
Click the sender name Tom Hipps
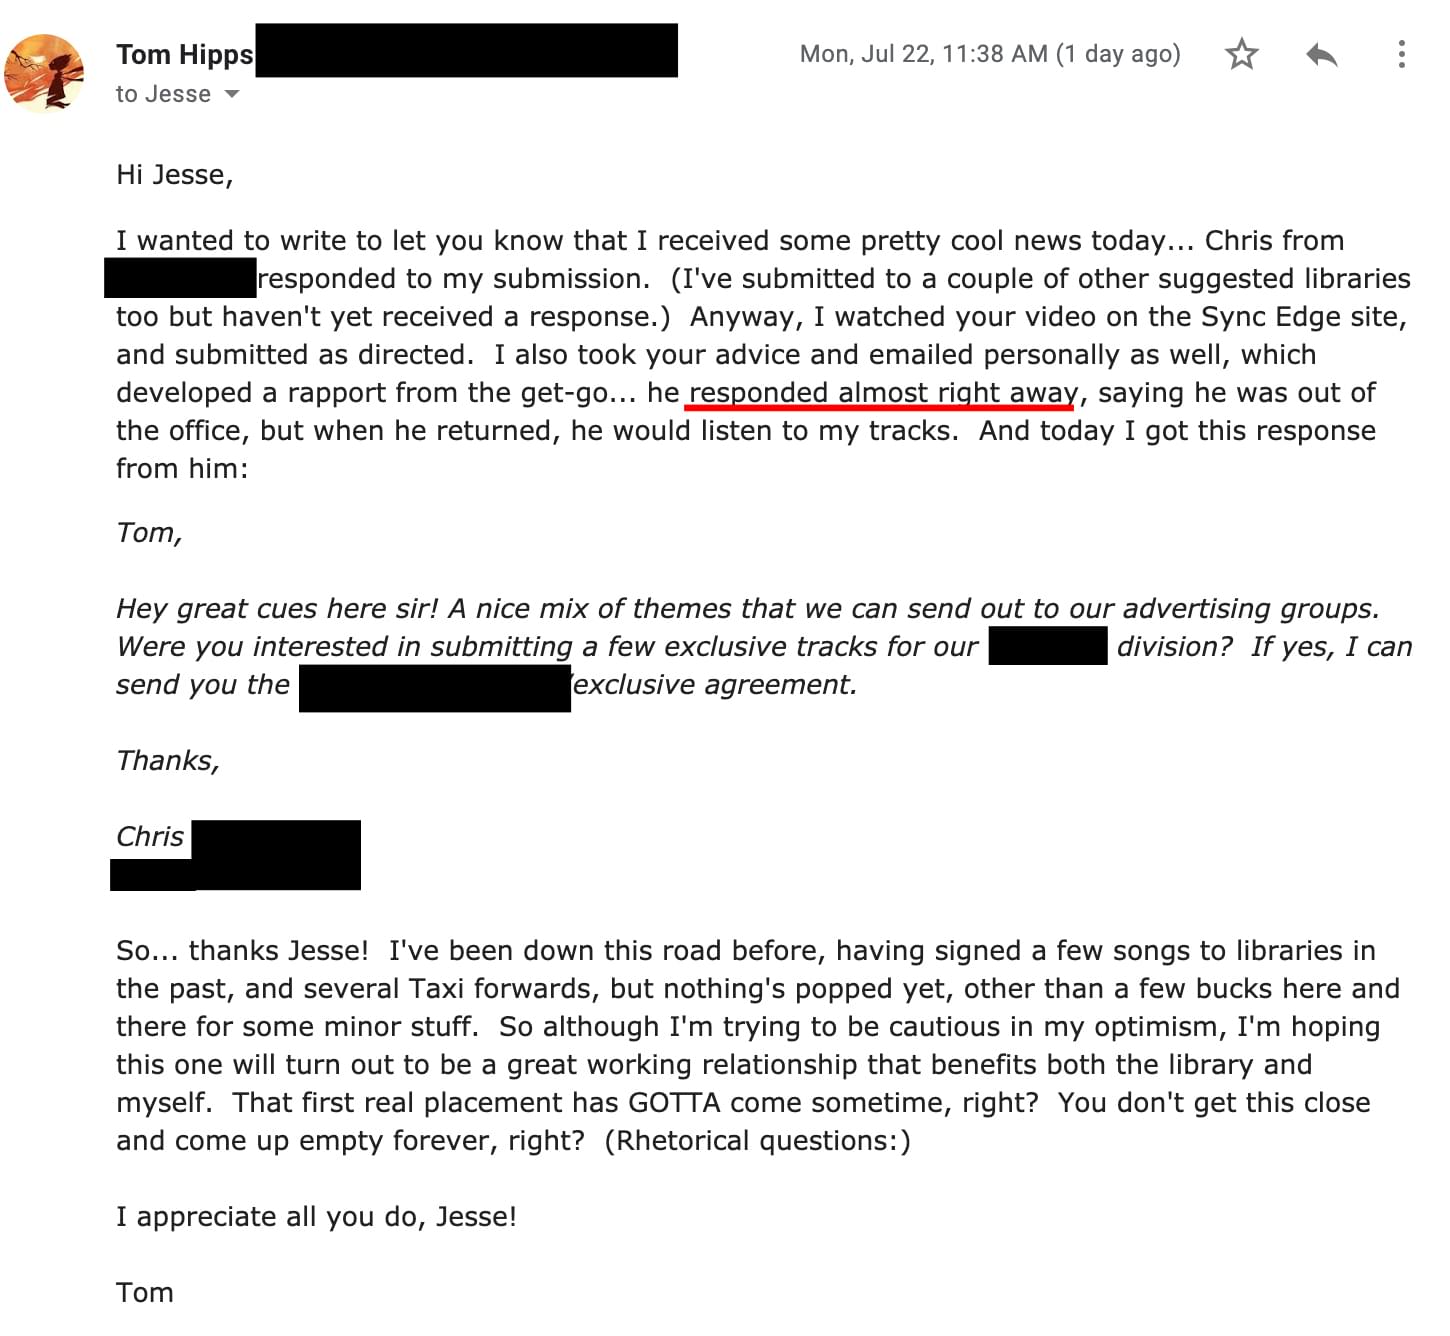(185, 54)
